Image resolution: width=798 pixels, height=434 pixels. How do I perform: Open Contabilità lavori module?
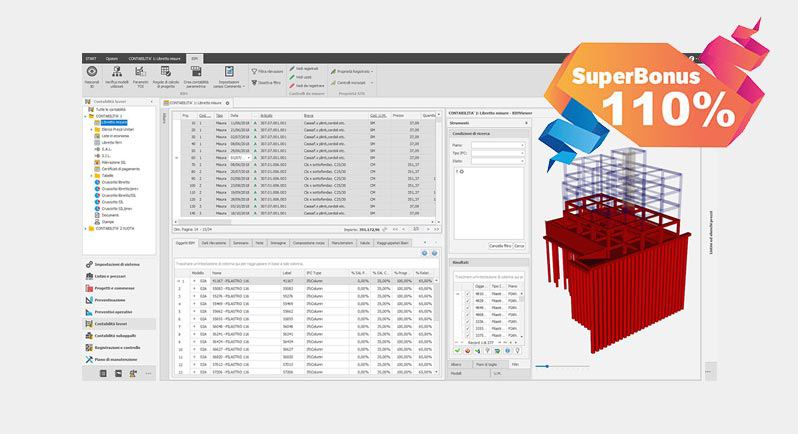click(119, 324)
